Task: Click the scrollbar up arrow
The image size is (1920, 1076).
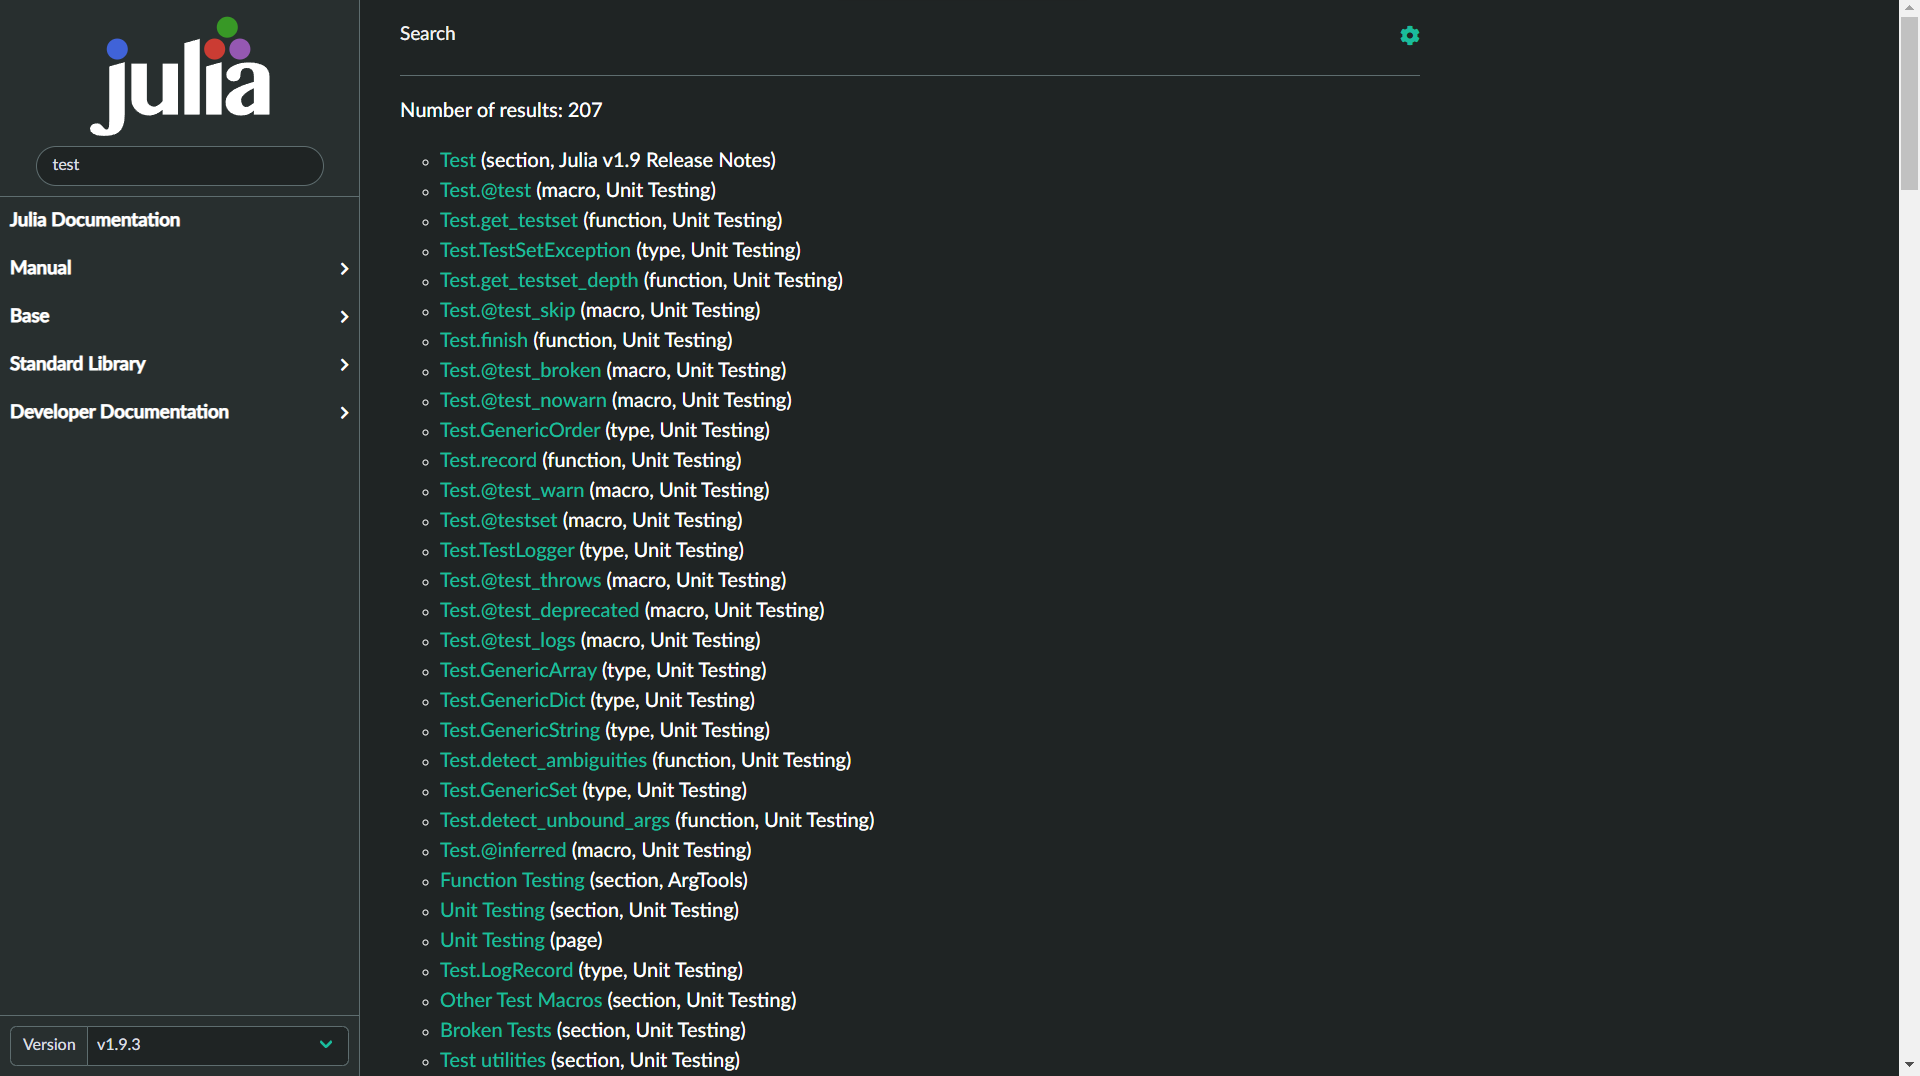Action: pos(1909,8)
